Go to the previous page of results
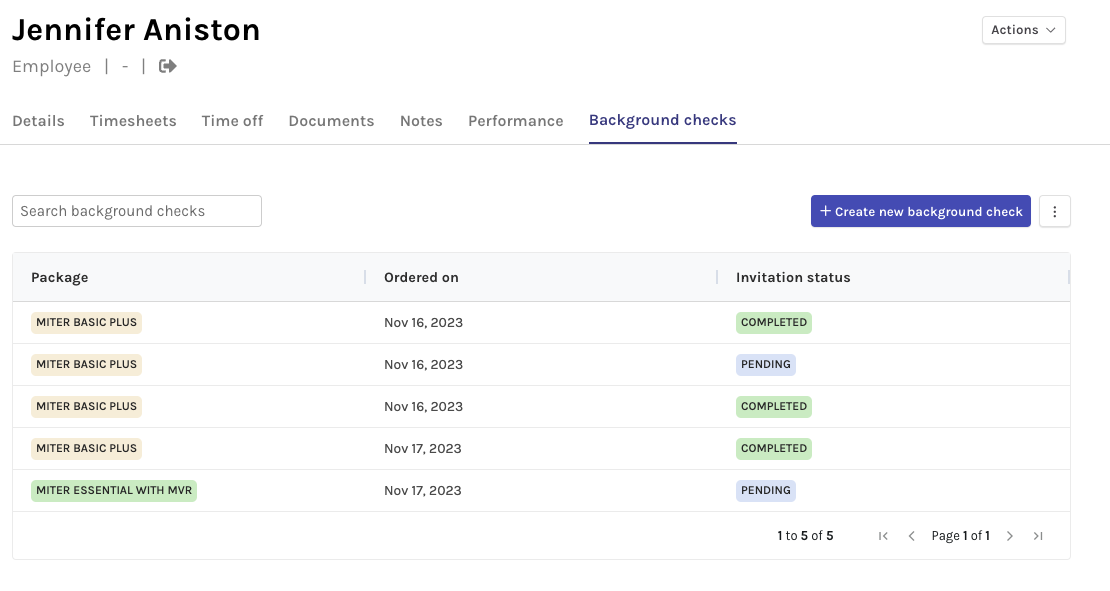 pyautogui.click(x=912, y=536)
